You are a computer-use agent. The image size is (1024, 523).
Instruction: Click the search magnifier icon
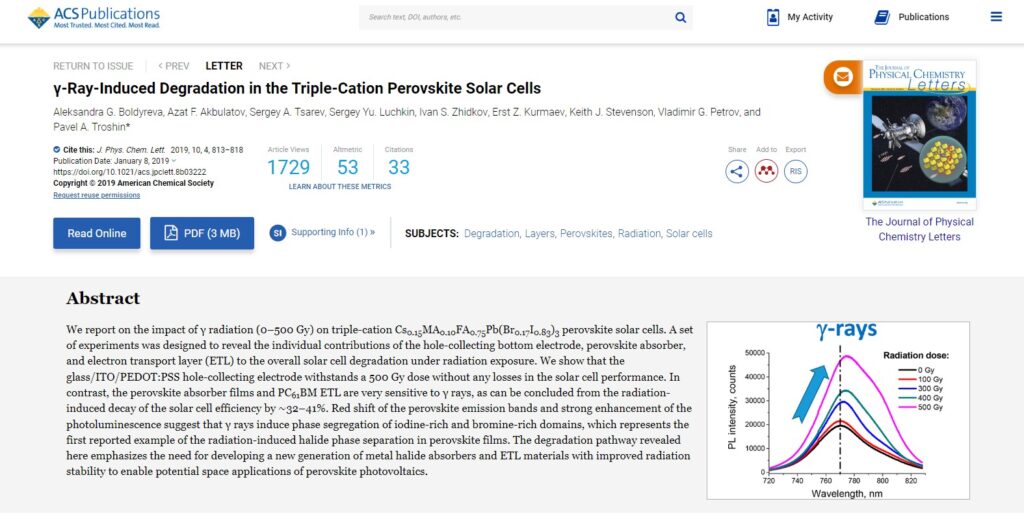click(x=680, y=18)
